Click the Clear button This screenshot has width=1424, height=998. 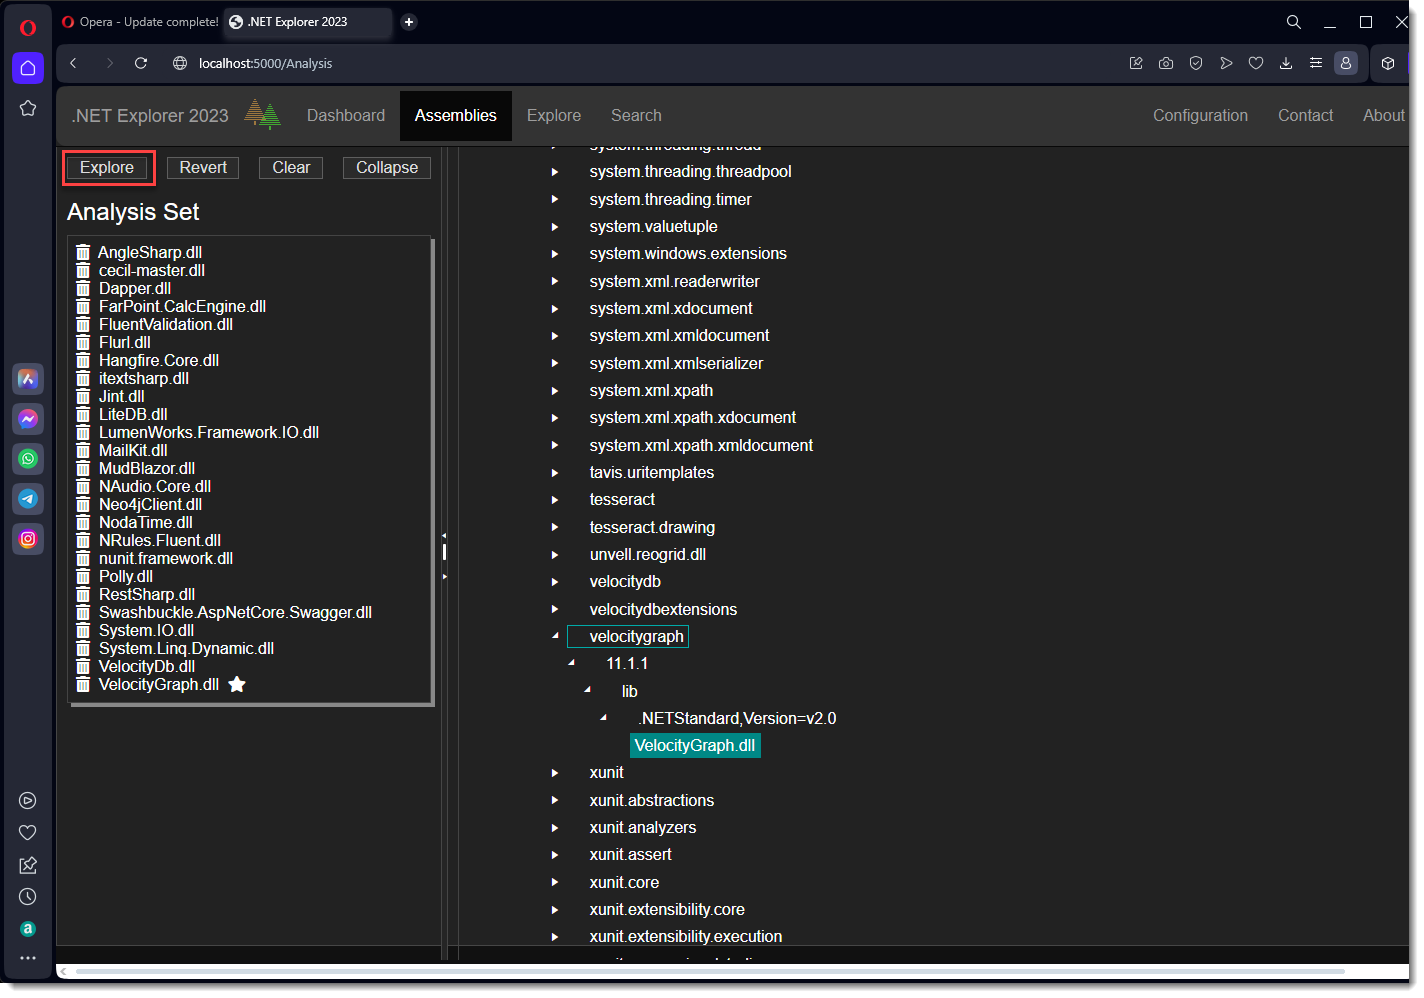[291, 167]
